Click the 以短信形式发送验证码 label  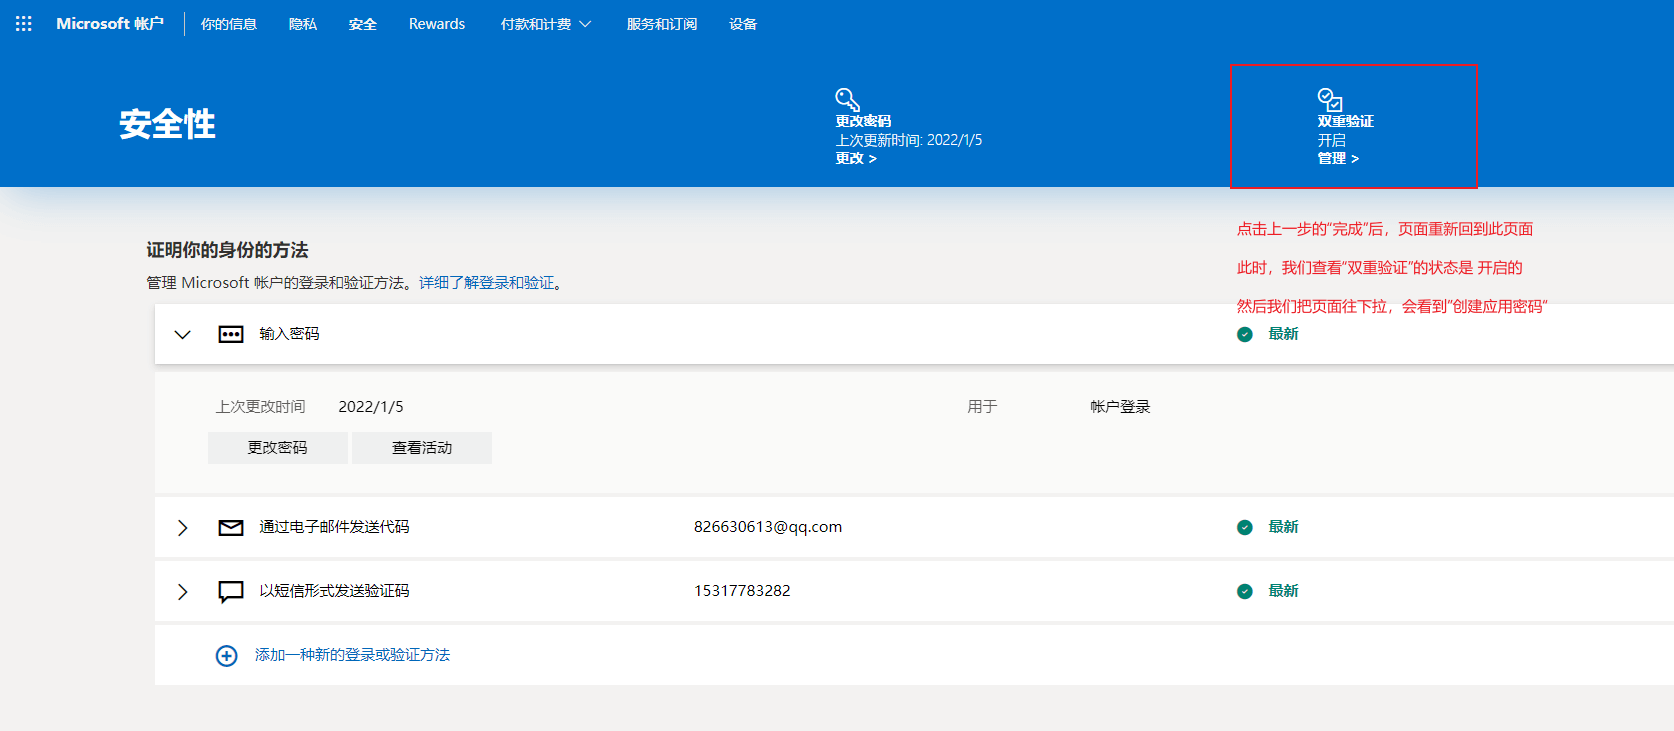point(334,591)
